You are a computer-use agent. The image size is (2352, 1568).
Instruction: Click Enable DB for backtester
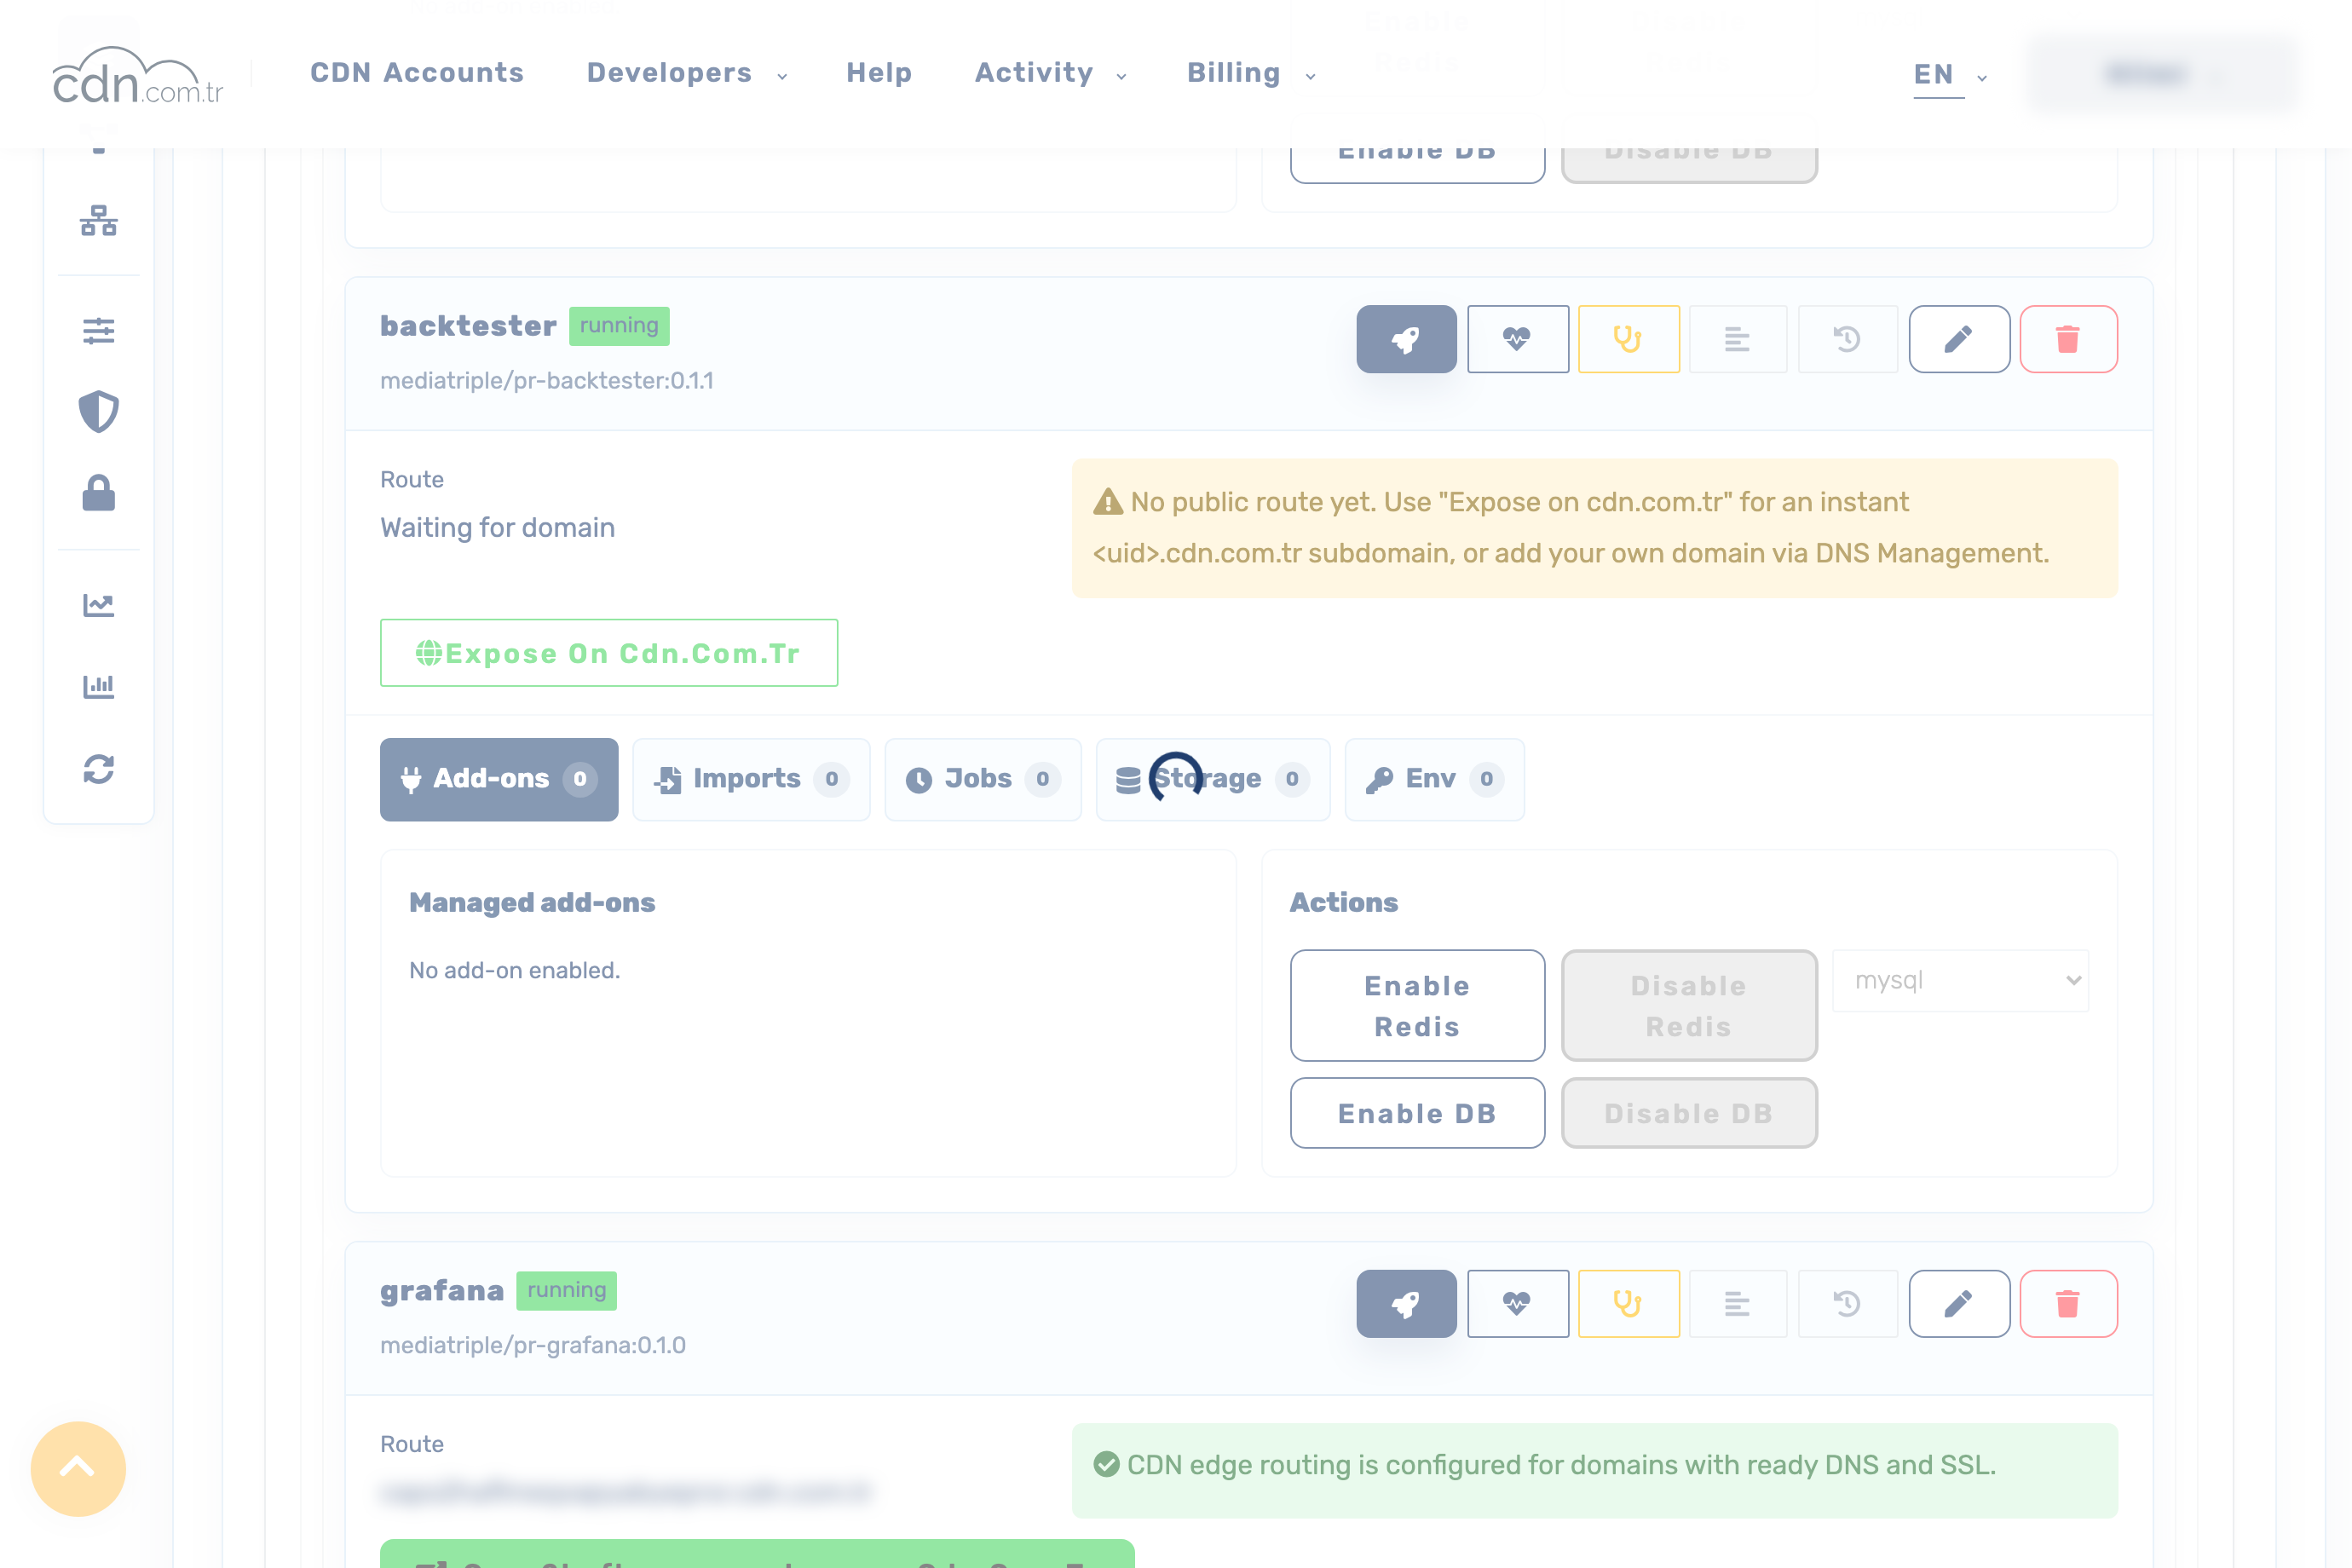1417,1113
